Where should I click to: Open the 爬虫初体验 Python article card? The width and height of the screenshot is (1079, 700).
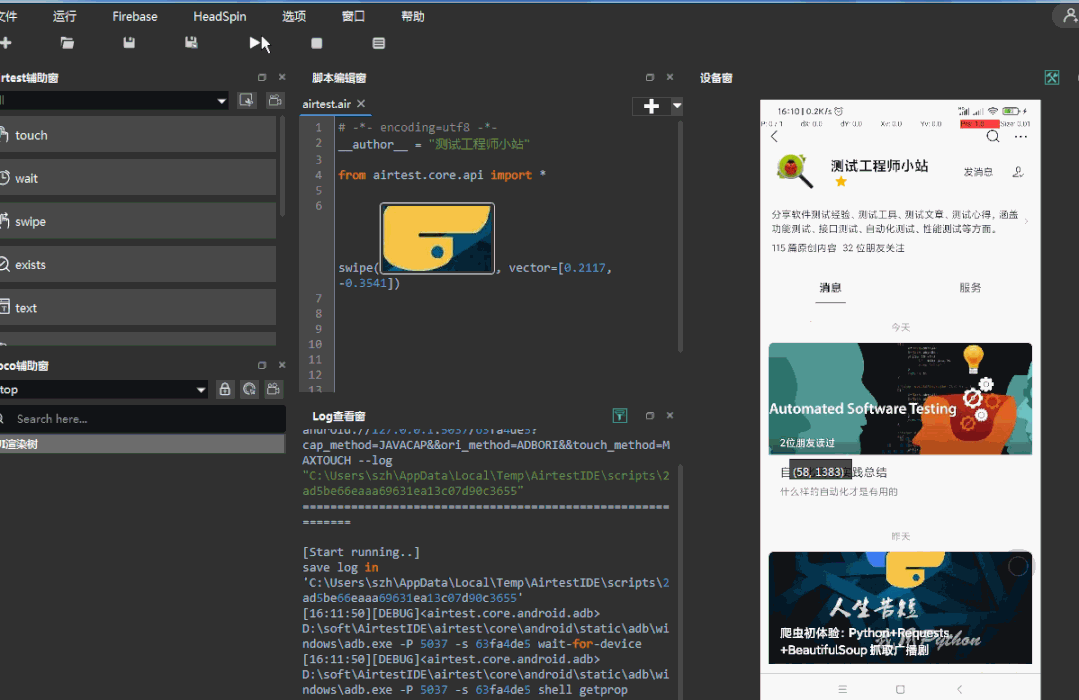coord(900,608)
